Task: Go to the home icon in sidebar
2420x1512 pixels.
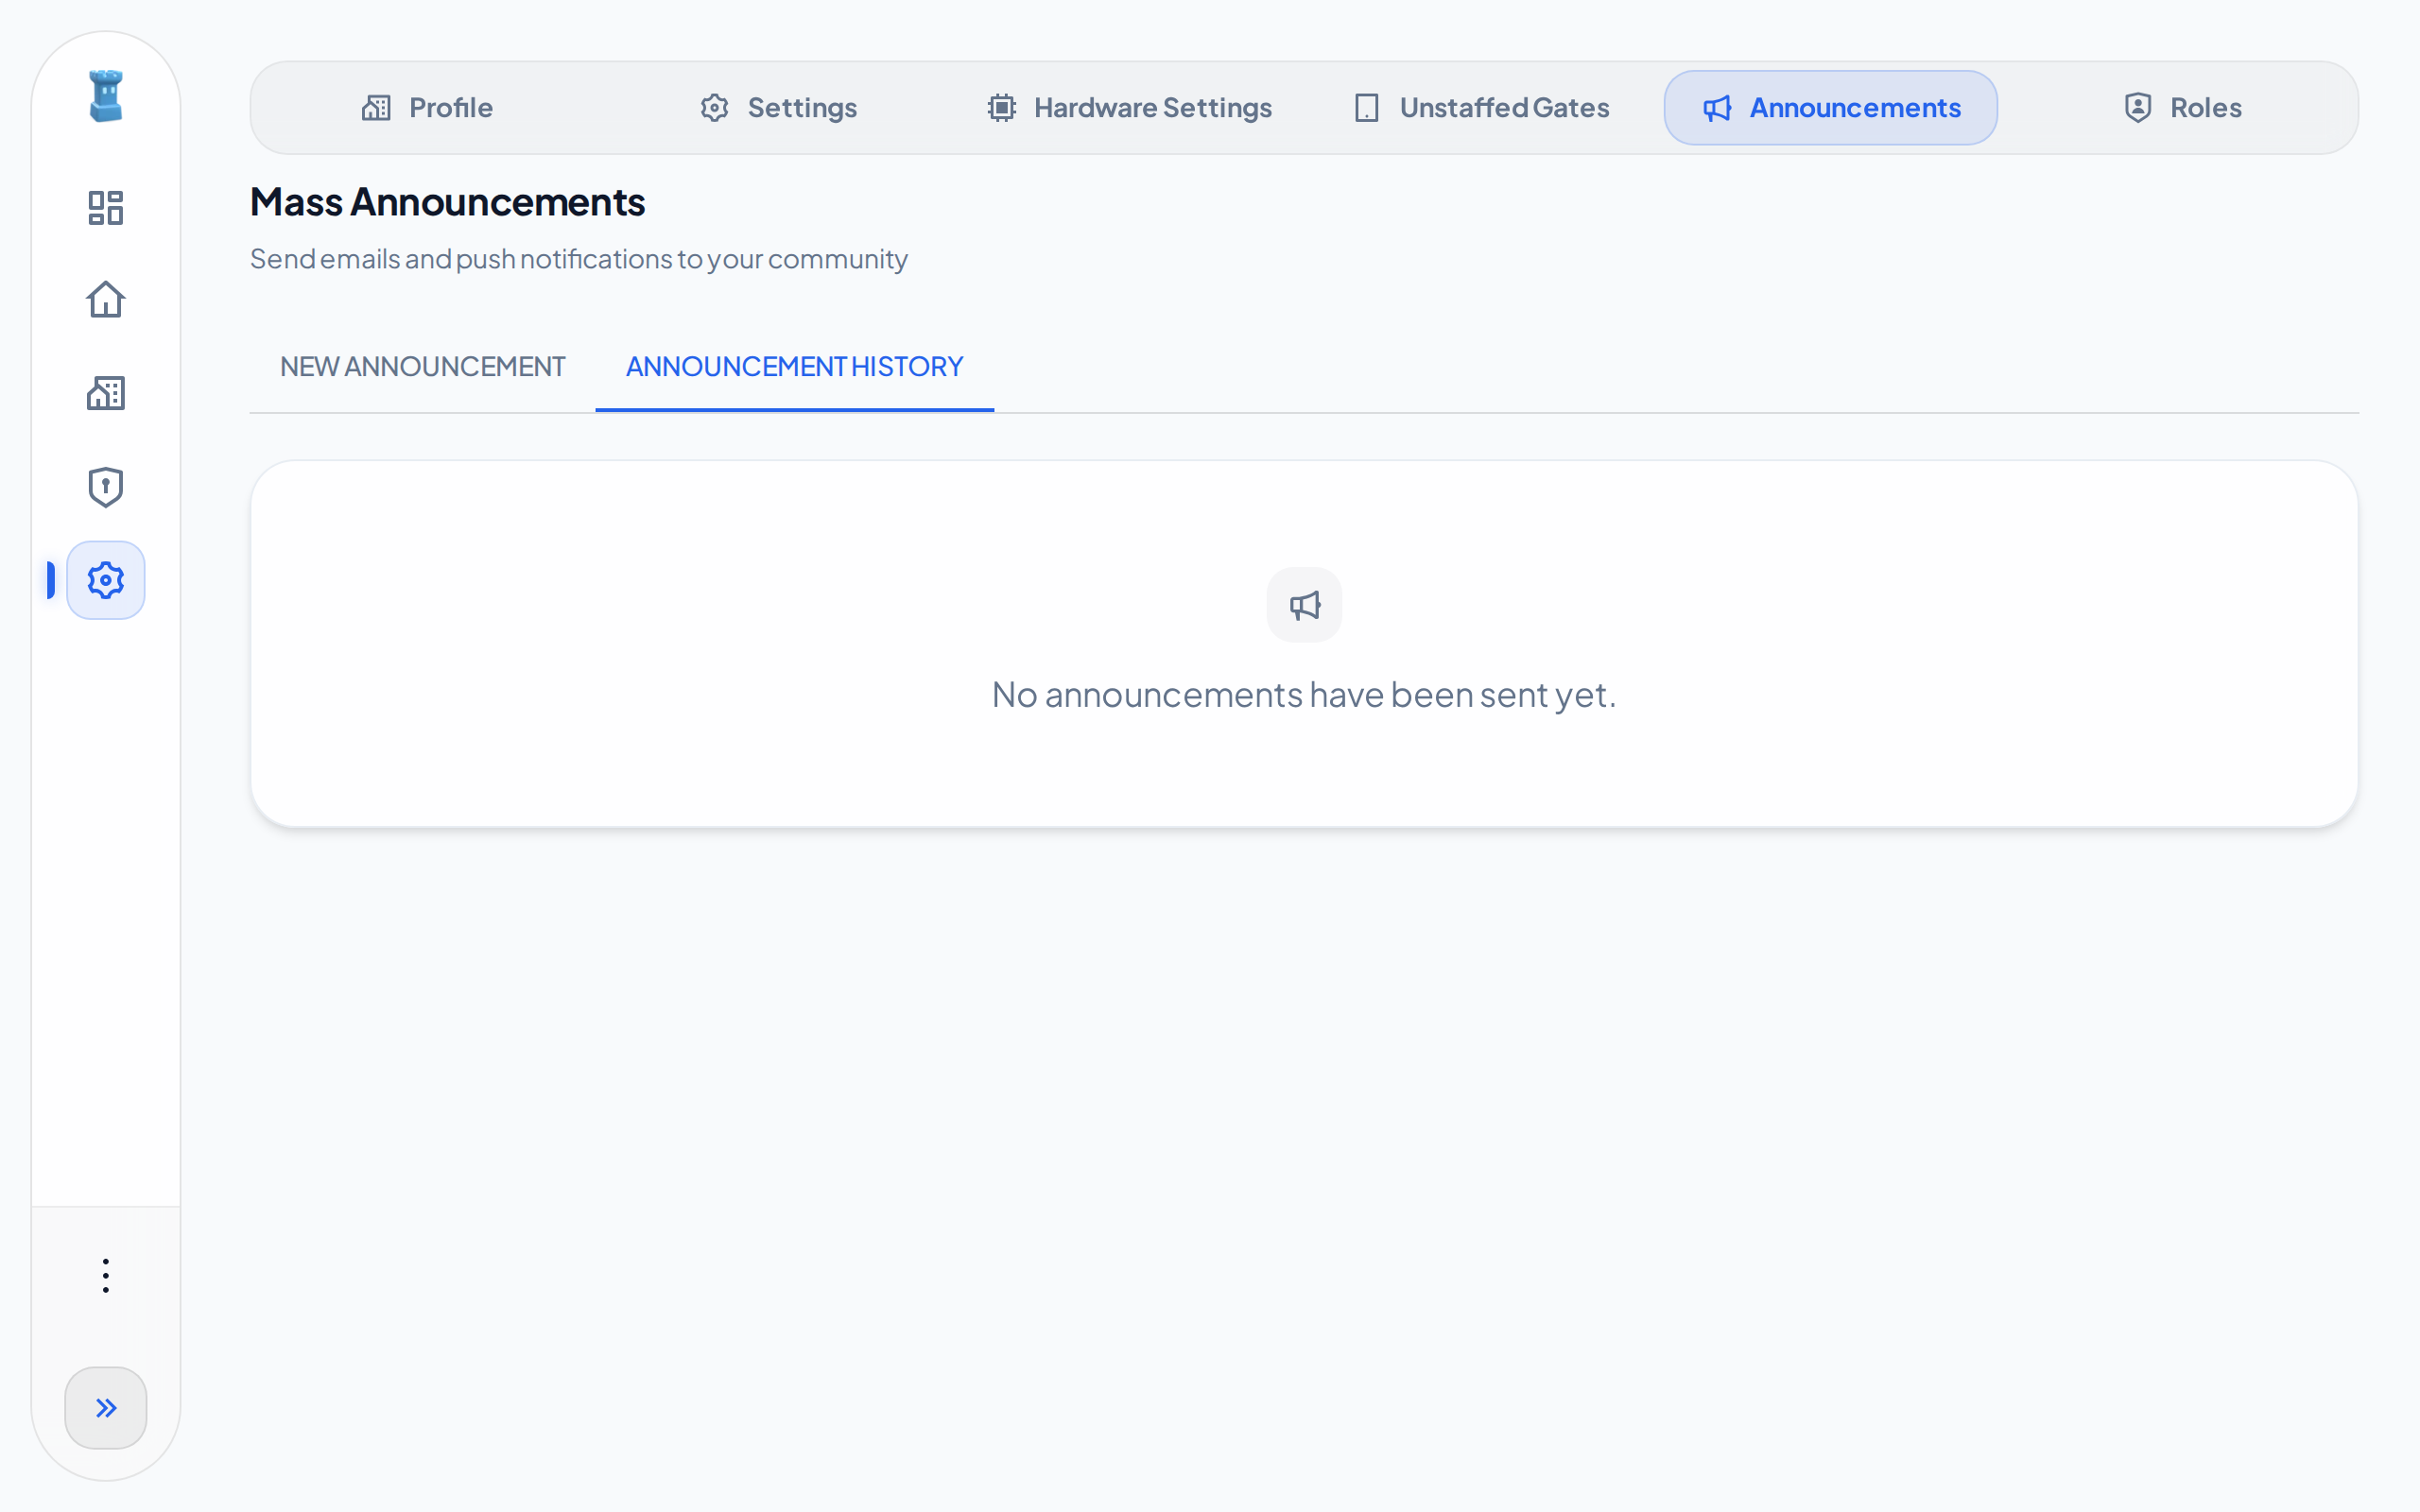Action: [105, 300]
